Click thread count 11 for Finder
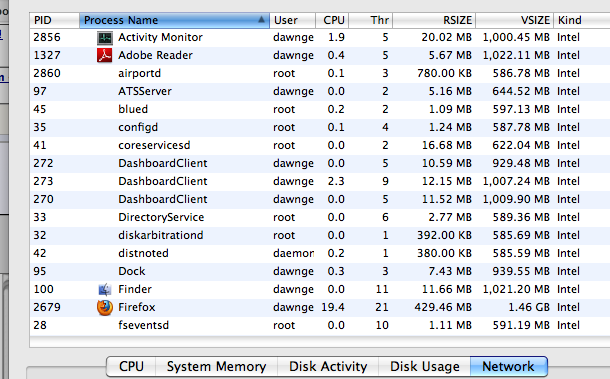610x379 pixels. [x=382, y=290]
